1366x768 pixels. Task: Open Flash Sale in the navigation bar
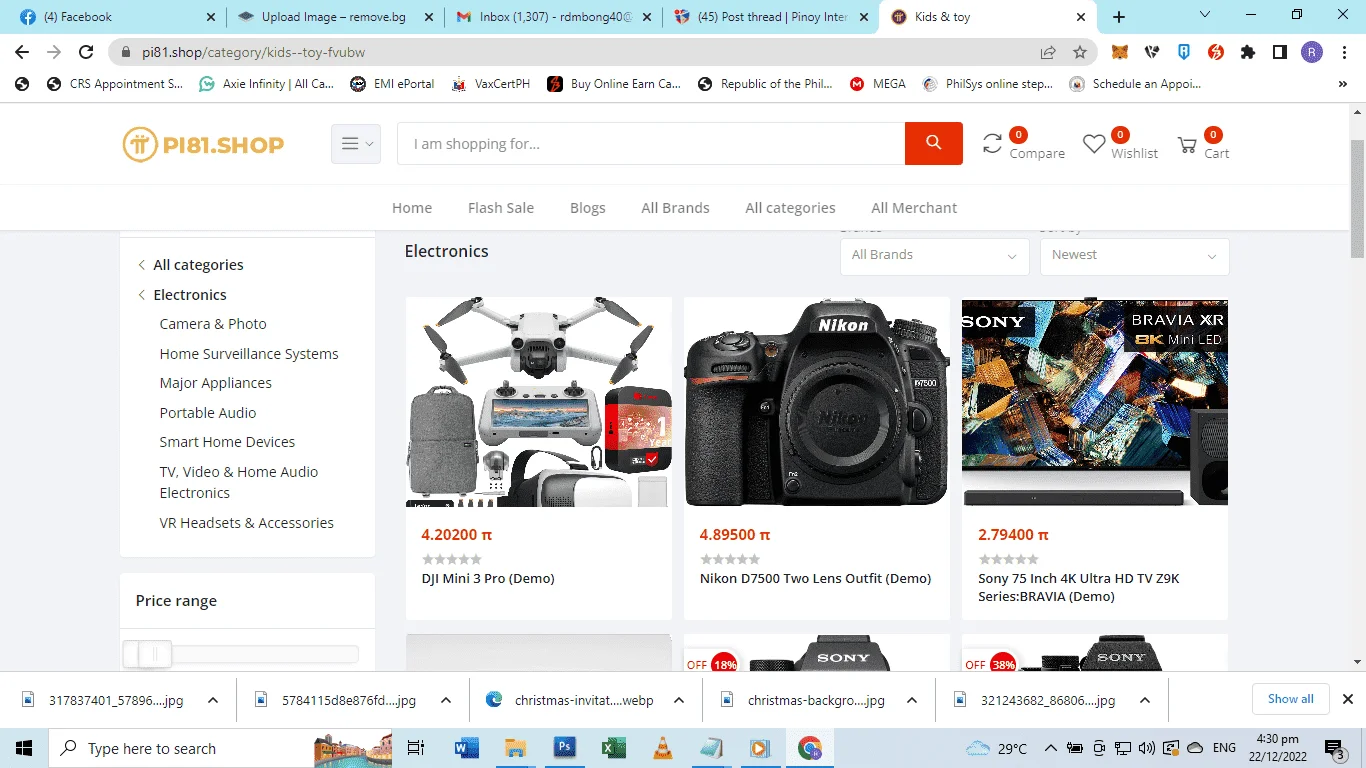pos(501,208)
